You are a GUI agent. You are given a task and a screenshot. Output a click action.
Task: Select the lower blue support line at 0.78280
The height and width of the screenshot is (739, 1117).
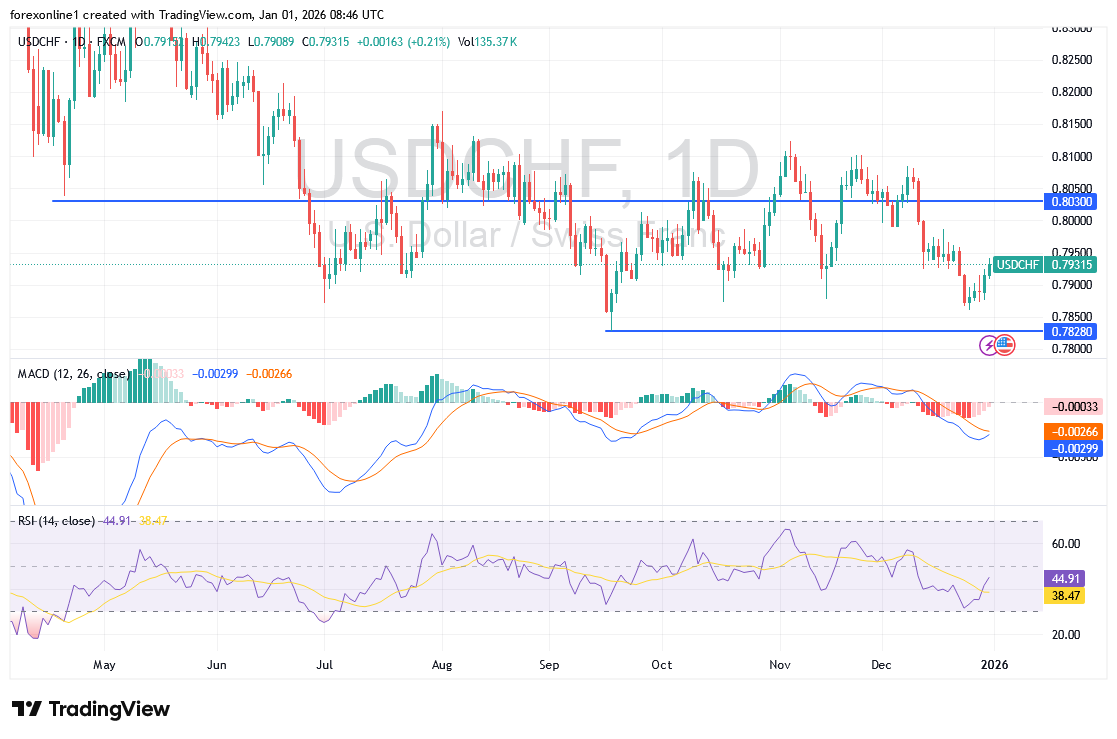(x=800, y=331)
